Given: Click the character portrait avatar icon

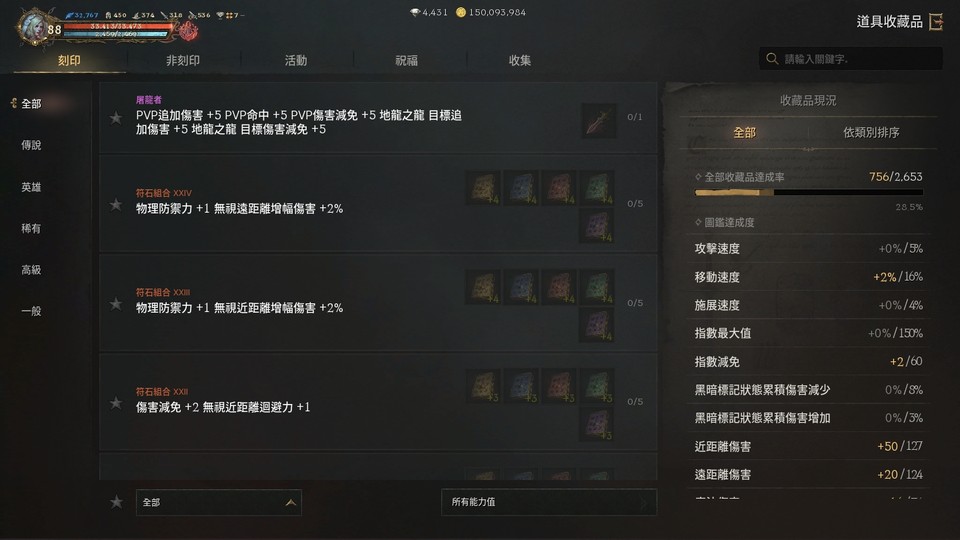Looking at the screenshot, I should [32, 26].
